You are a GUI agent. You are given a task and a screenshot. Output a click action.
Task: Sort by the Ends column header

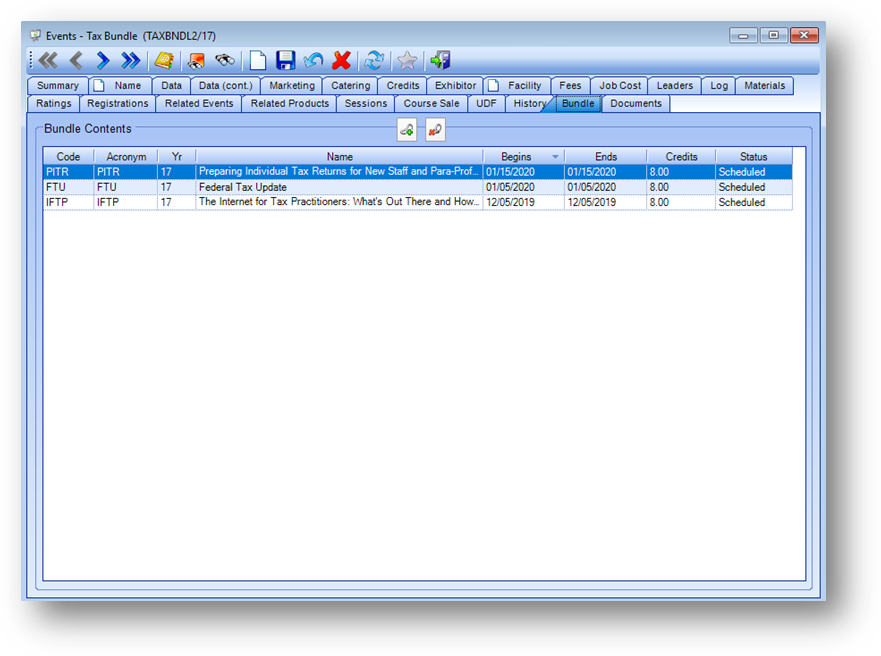[606, 157]
